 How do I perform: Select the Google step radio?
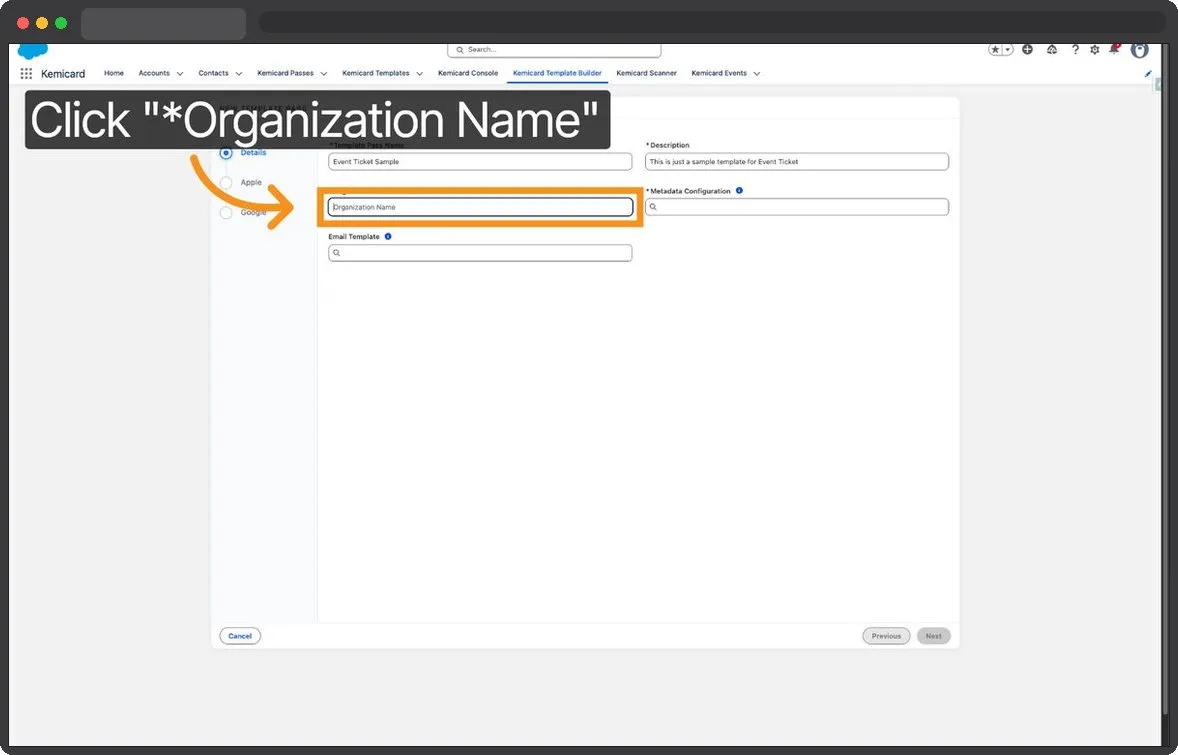coord(226,213)
